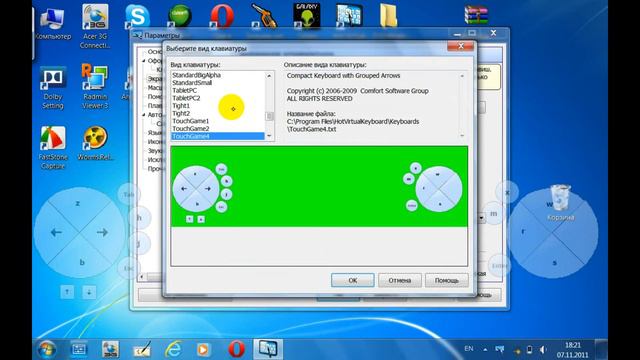Click the left scroll arrow in the Параметры tree
Screen dimensions: 640x360
point(142,277)
